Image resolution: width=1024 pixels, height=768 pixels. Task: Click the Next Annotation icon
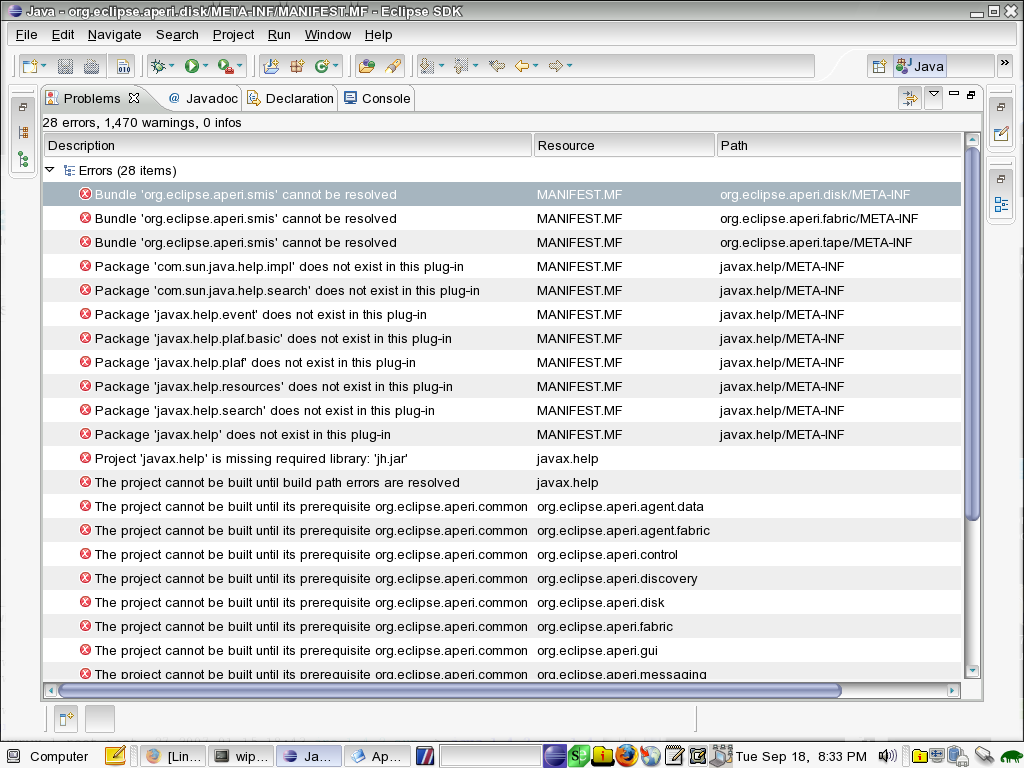click(427, 66)
